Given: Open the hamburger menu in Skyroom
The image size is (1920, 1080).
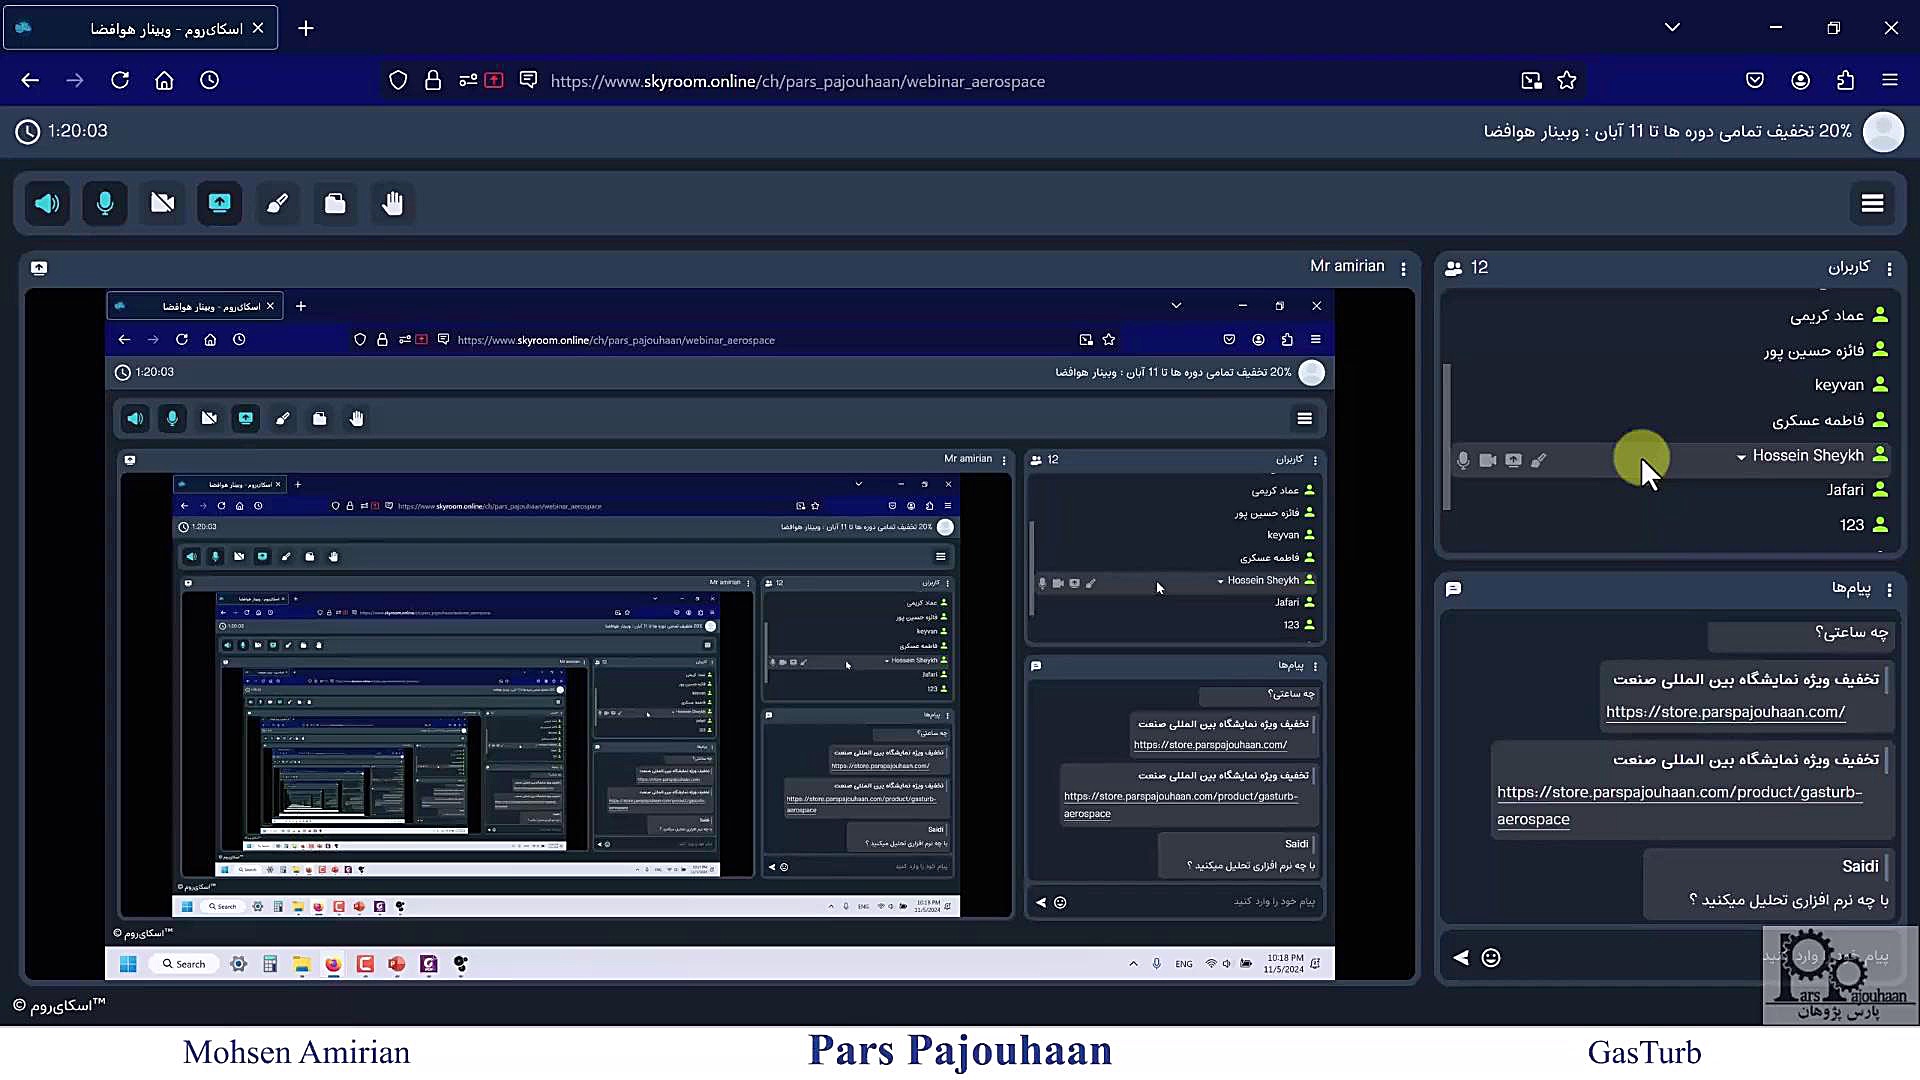Looking at the screenshot, I should (1872, 204).
